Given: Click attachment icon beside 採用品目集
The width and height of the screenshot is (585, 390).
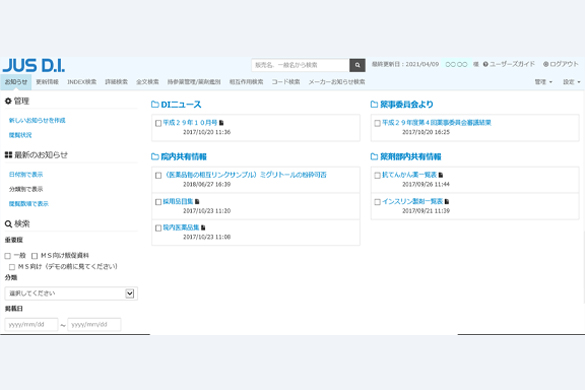Looking at the screenshot, I should (x=197, y=202).
